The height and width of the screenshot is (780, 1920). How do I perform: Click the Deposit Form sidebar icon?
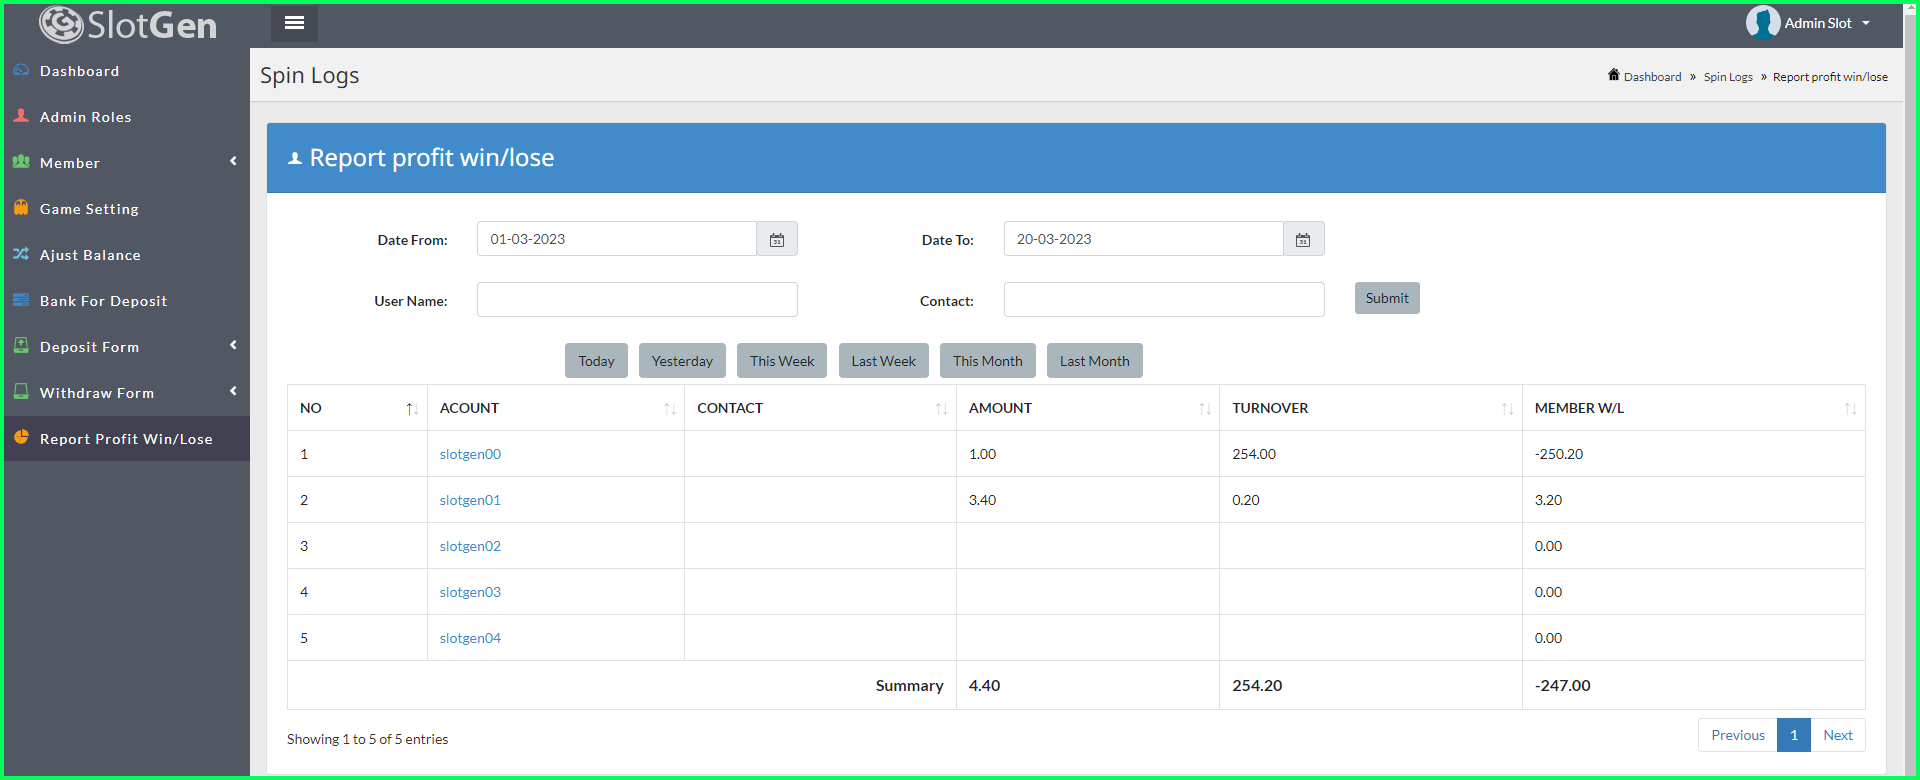click(x=21, y=346)
